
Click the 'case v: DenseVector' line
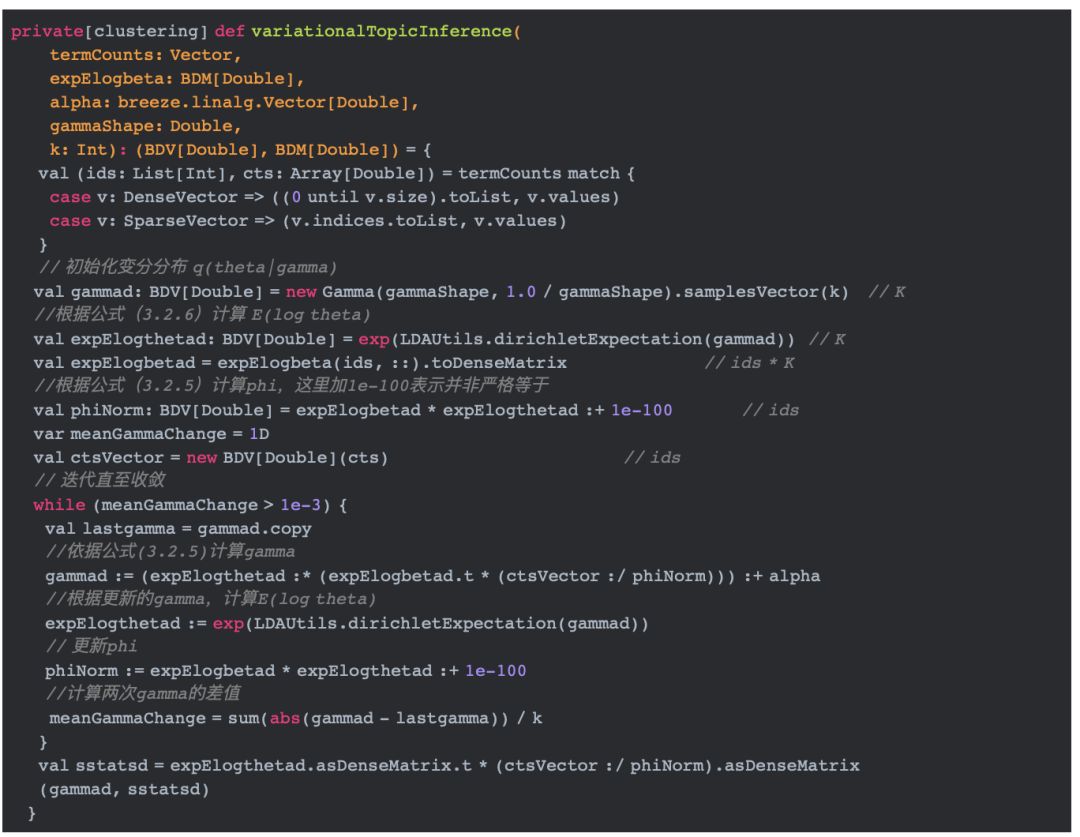334,198
